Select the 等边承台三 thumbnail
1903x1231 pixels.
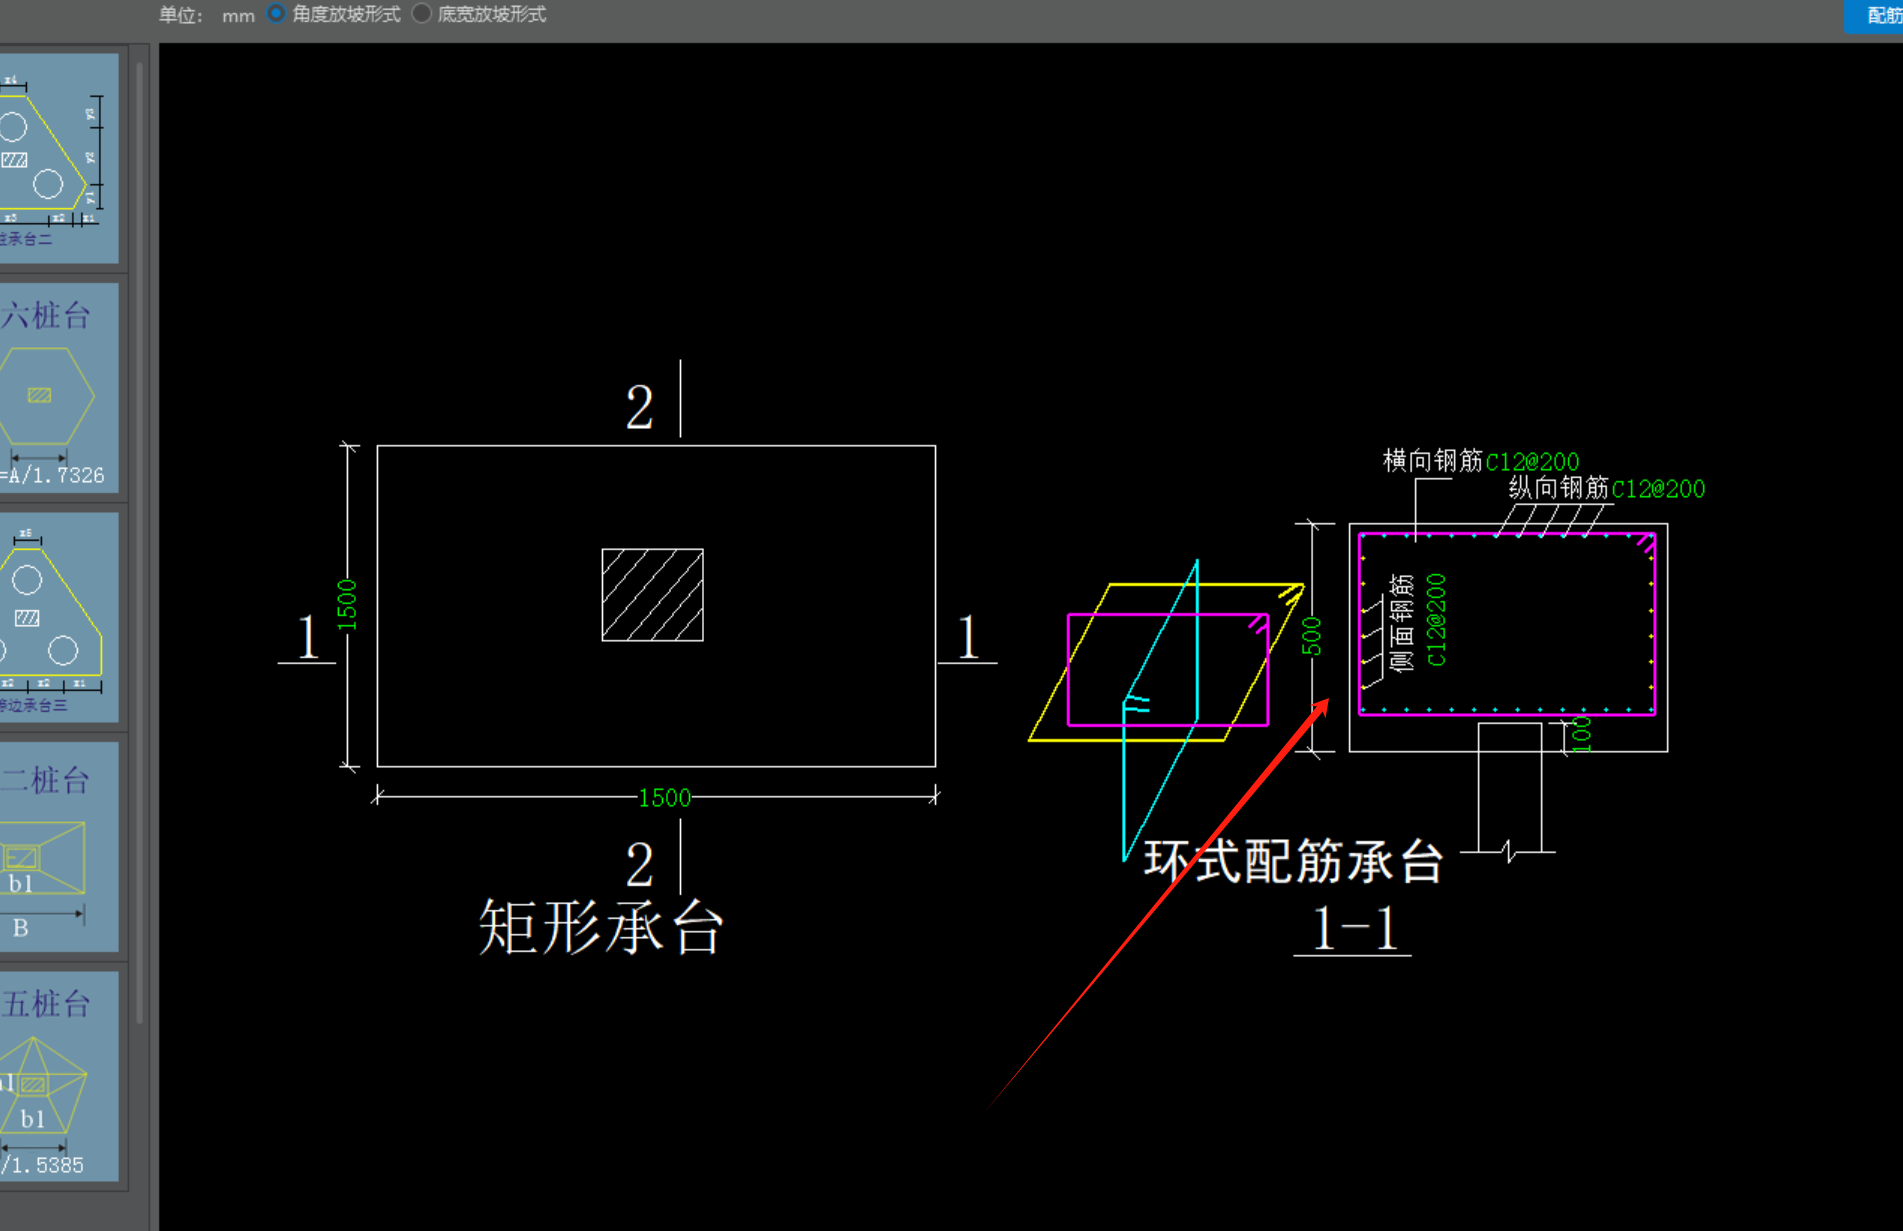[59, 617]
